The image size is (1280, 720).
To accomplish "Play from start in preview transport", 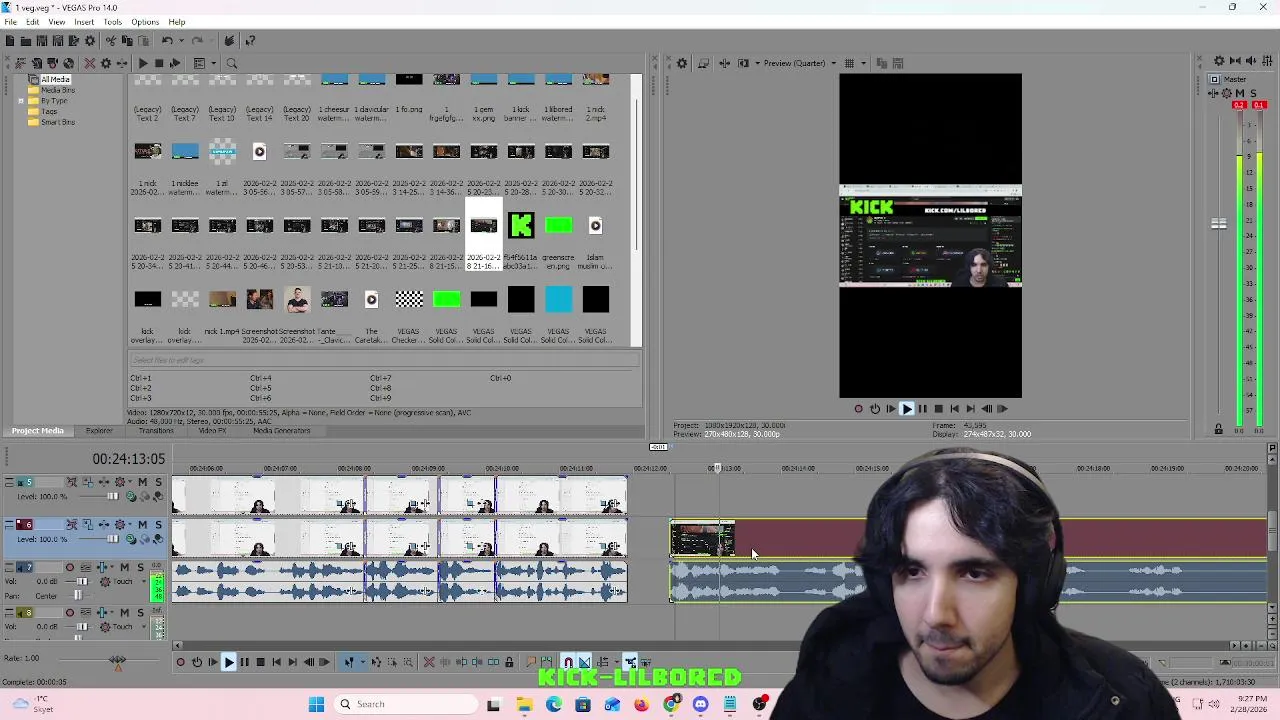I will pos(891,408).
